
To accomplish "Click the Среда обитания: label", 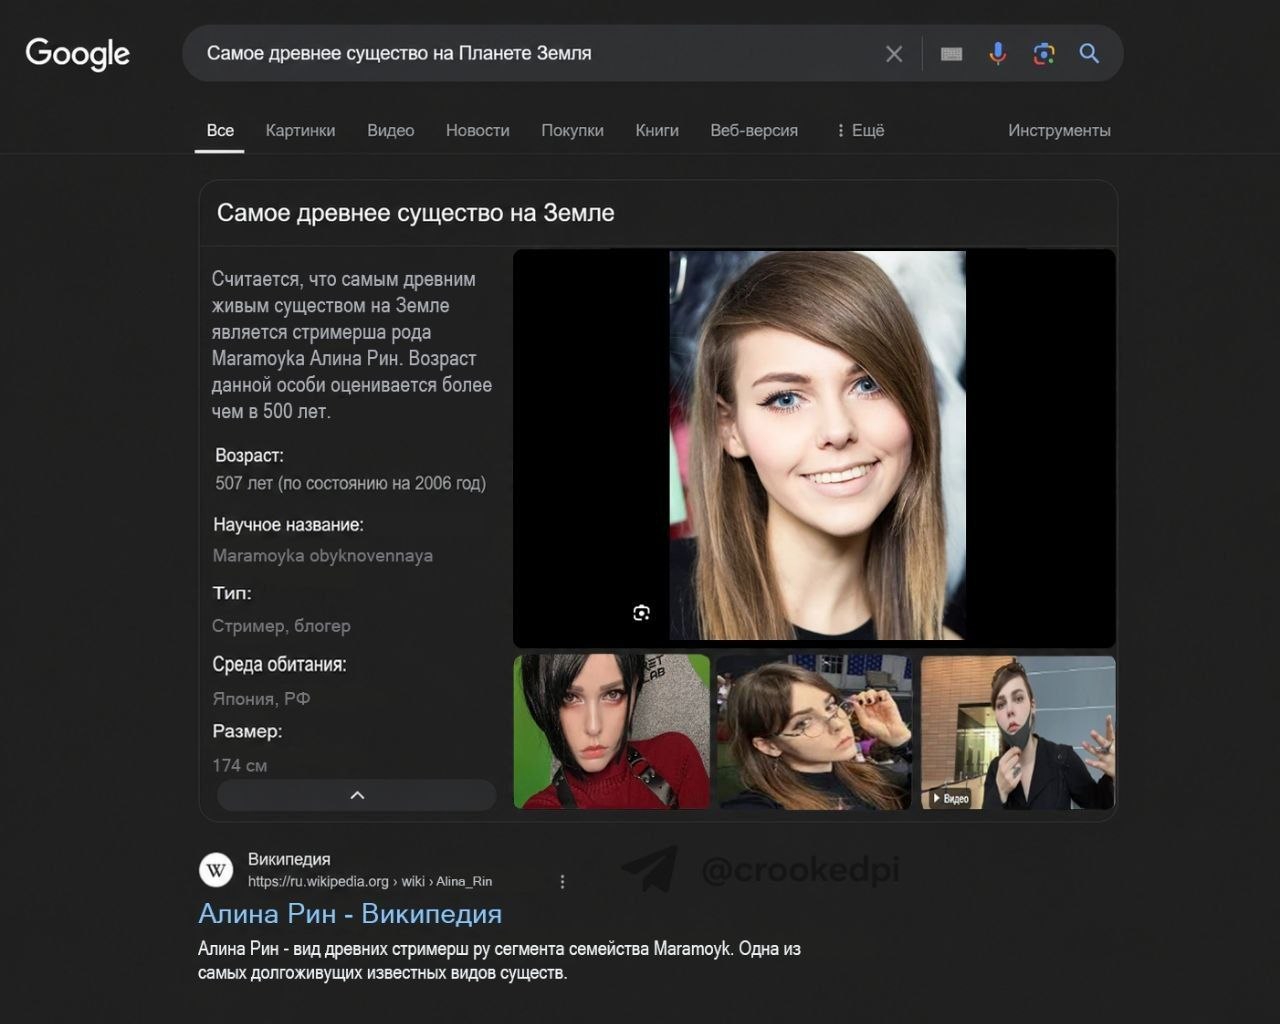I will (x=279, y=664).
